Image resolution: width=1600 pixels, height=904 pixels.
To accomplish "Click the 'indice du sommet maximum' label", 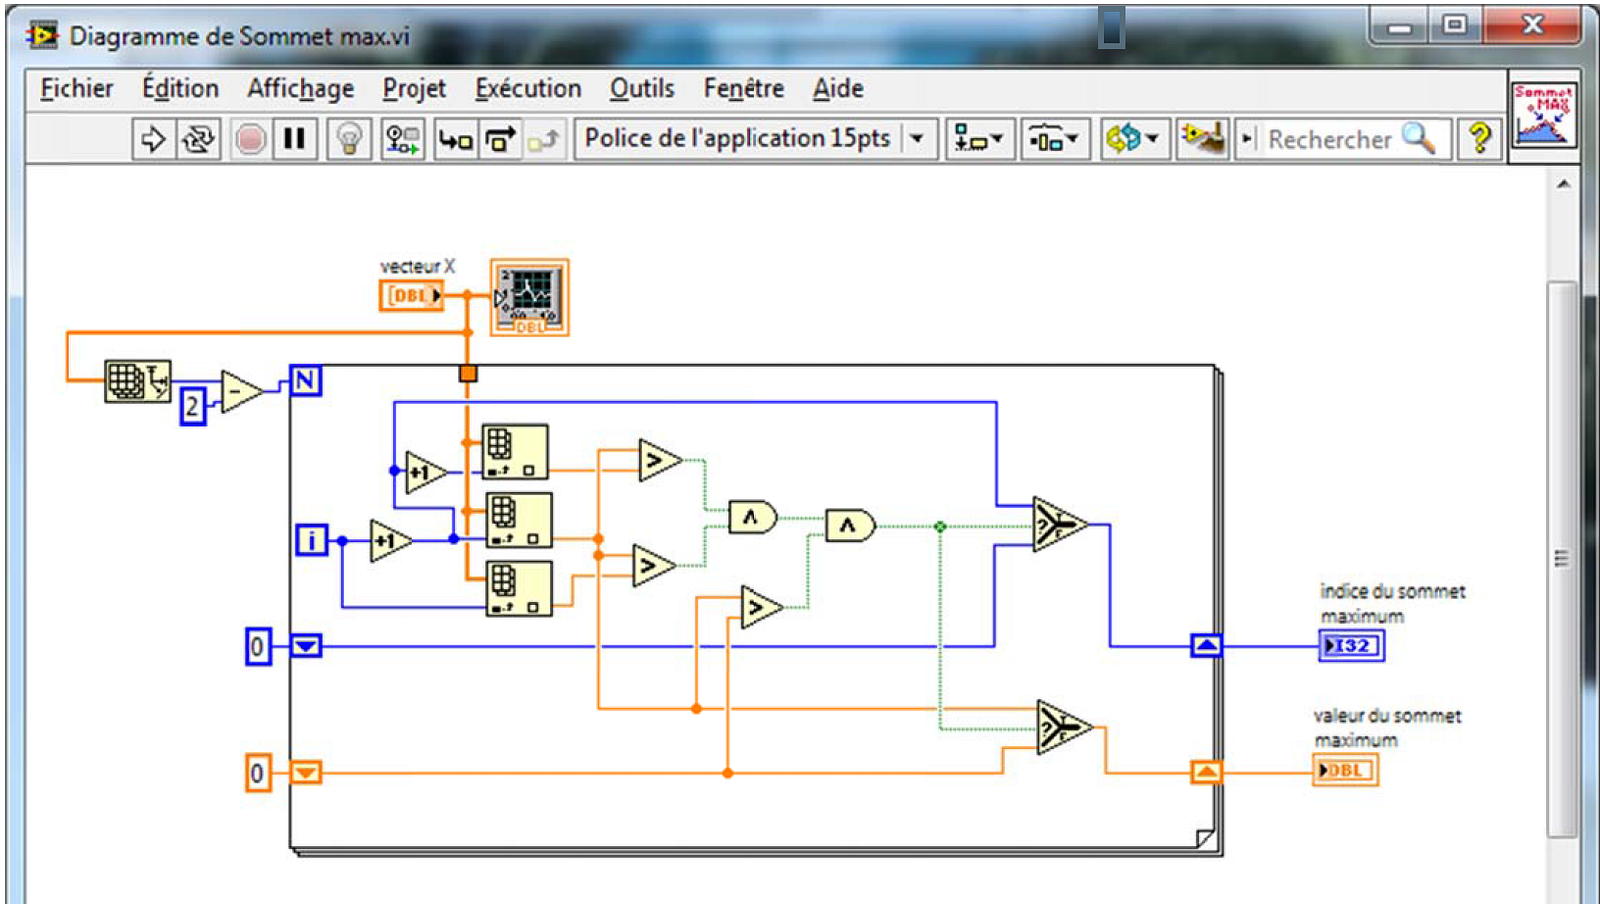I will [1393, 603].
